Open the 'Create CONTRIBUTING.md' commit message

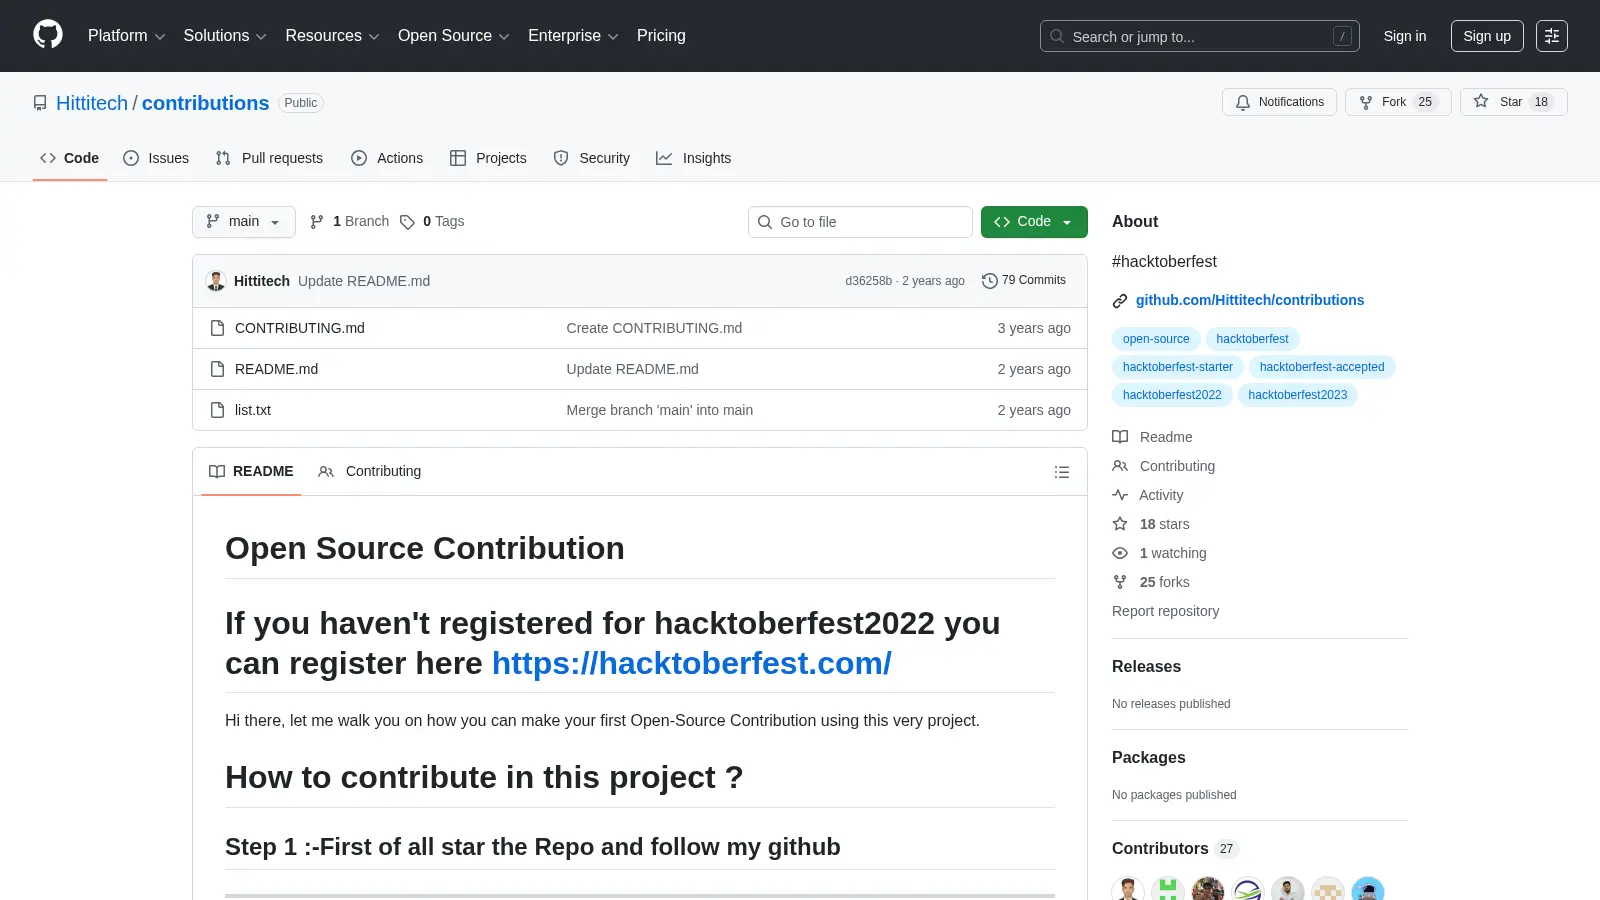pyautogui.click(x=654, y=328)
